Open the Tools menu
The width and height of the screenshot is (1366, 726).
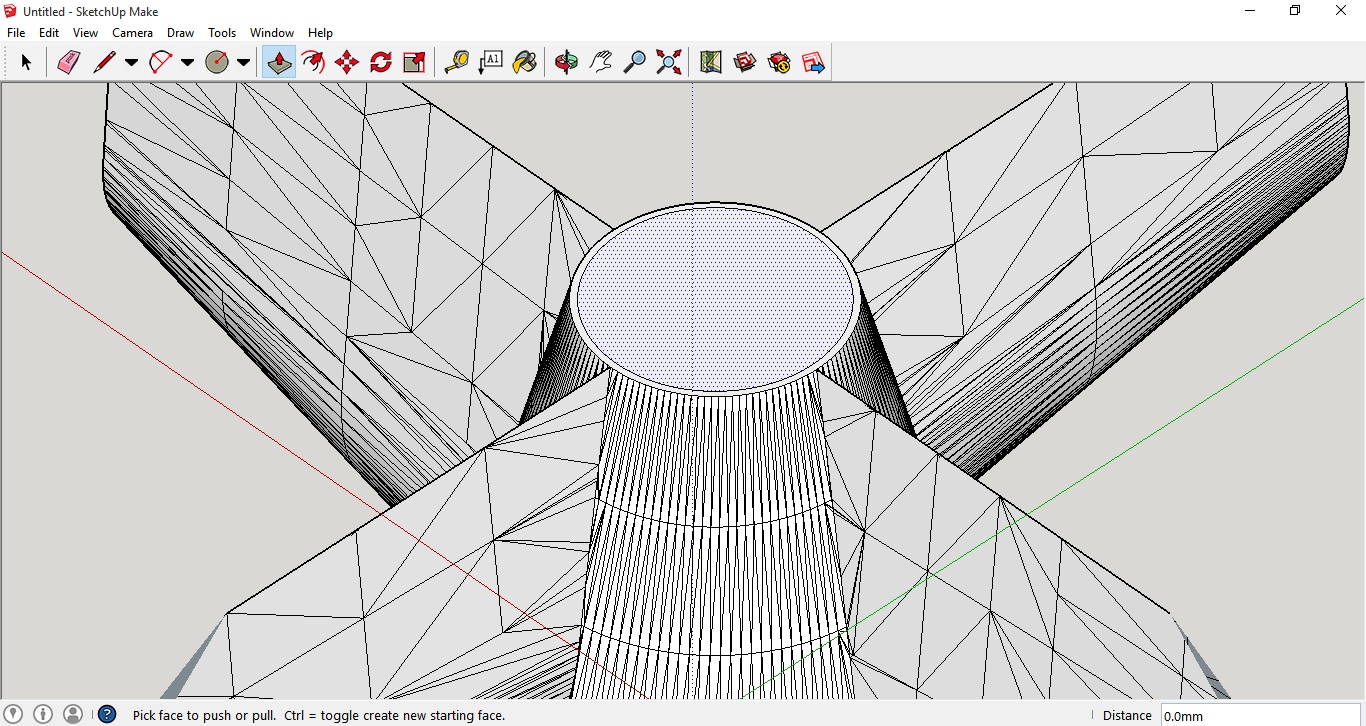(x=222, y=33)
